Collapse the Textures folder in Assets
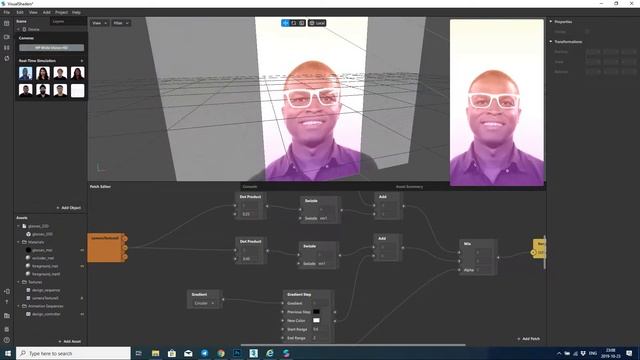This screenshot has width=640, height=360. point(18,282)
